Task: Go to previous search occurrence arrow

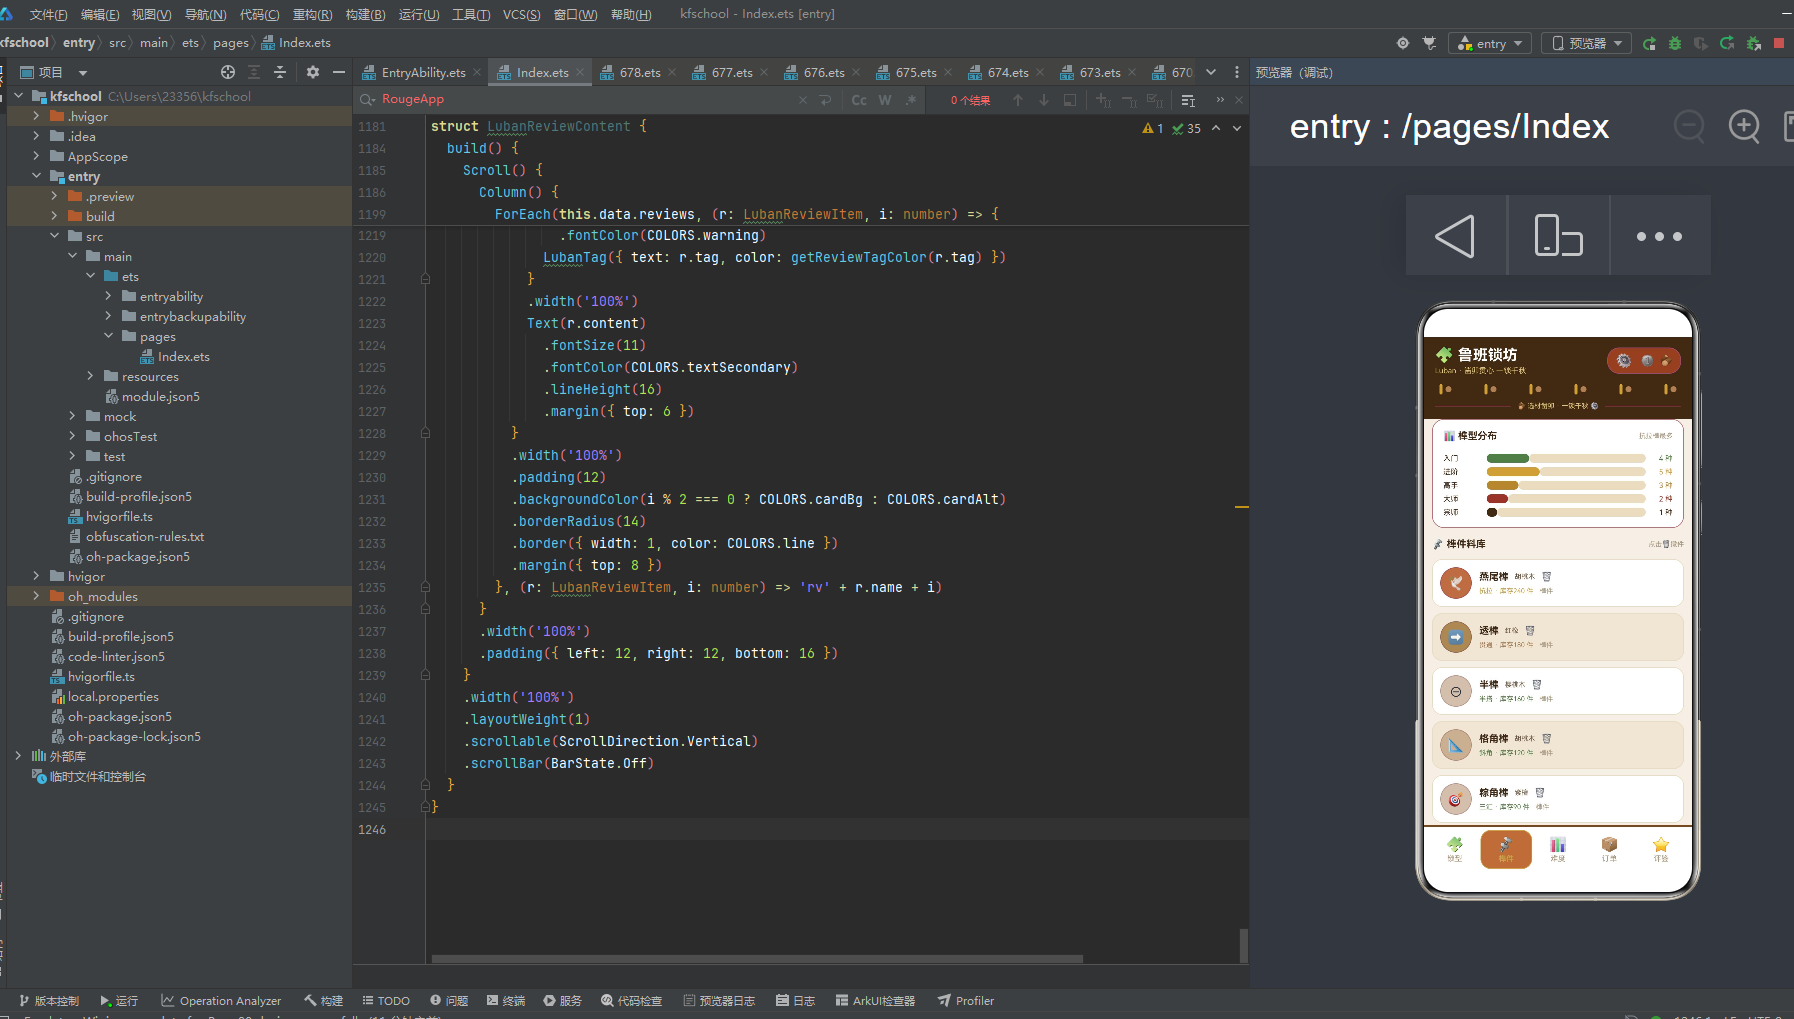Action: pyautogui.click(x=1018, y=100)
